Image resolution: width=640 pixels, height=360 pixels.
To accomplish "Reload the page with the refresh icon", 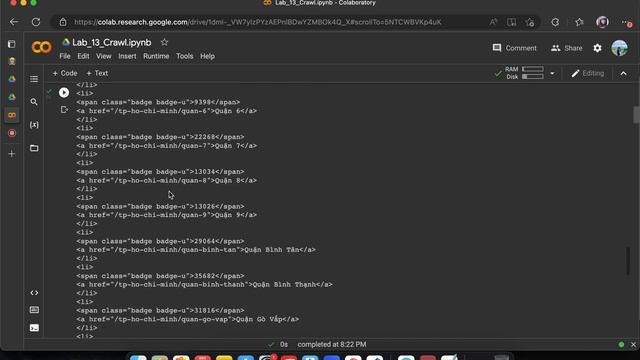I will pyautogui.click(x=36, y=22).
